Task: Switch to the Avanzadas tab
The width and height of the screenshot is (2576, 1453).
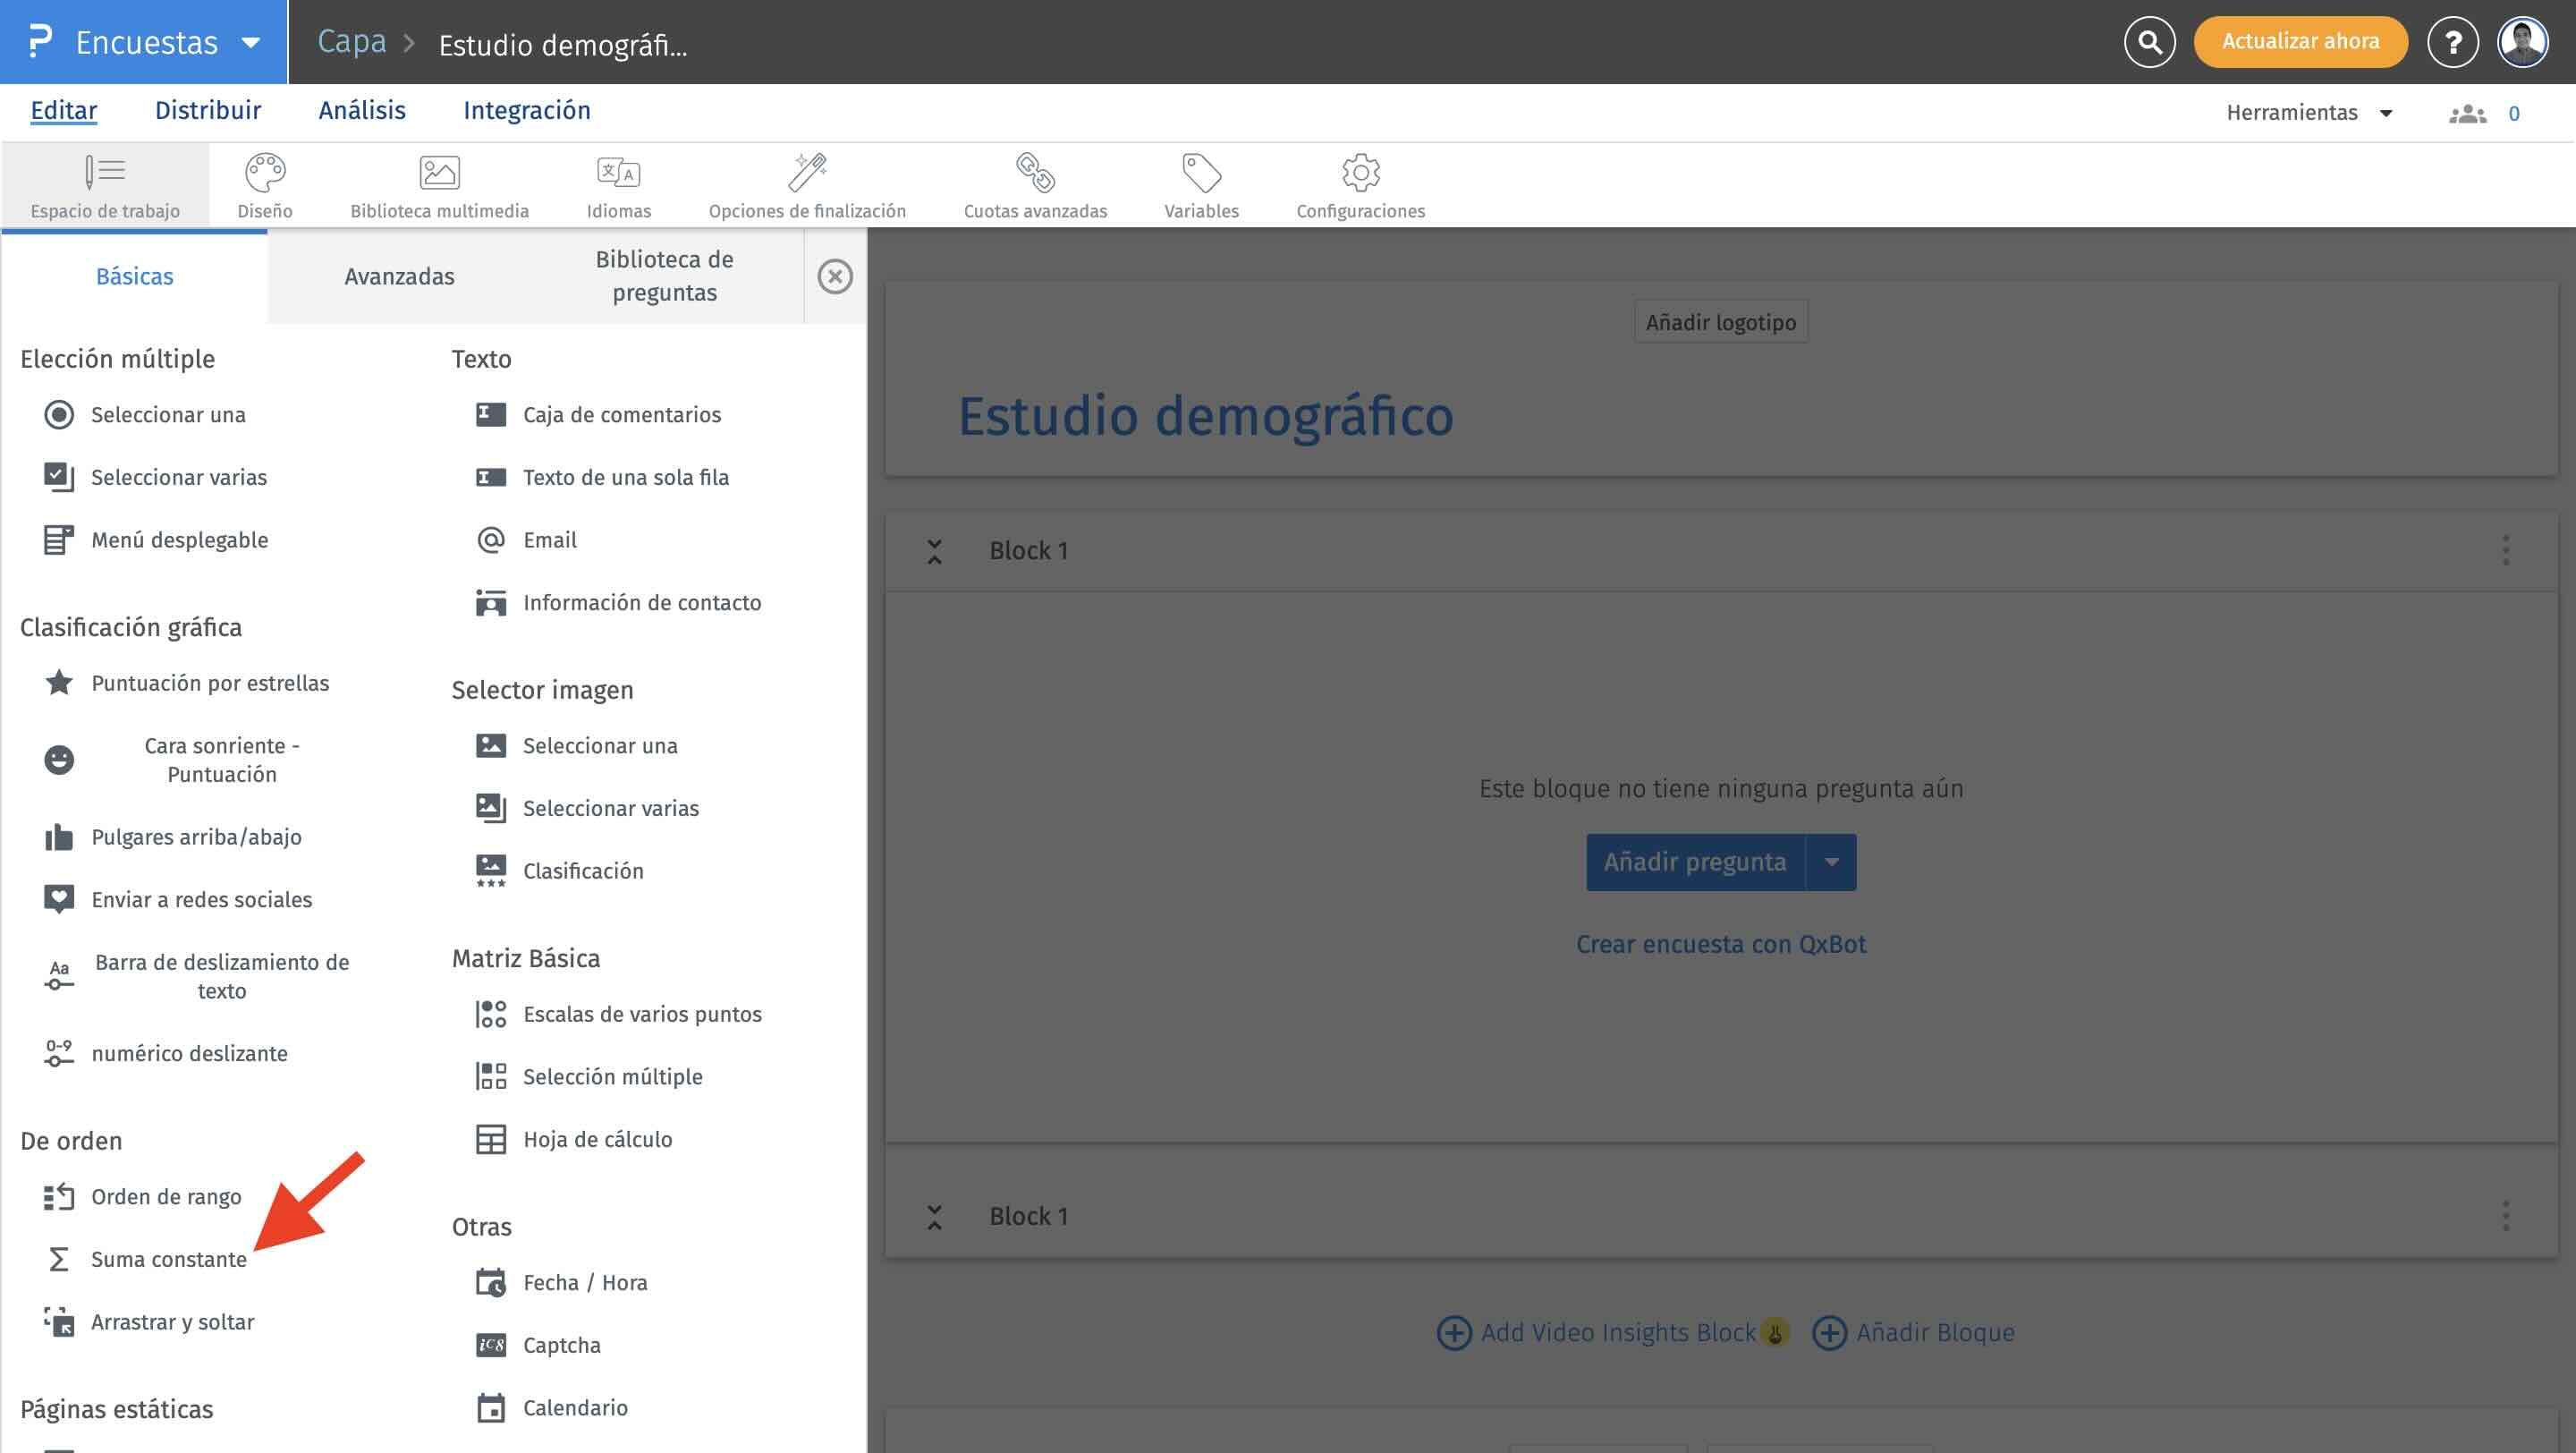Action: click(399, 276)
